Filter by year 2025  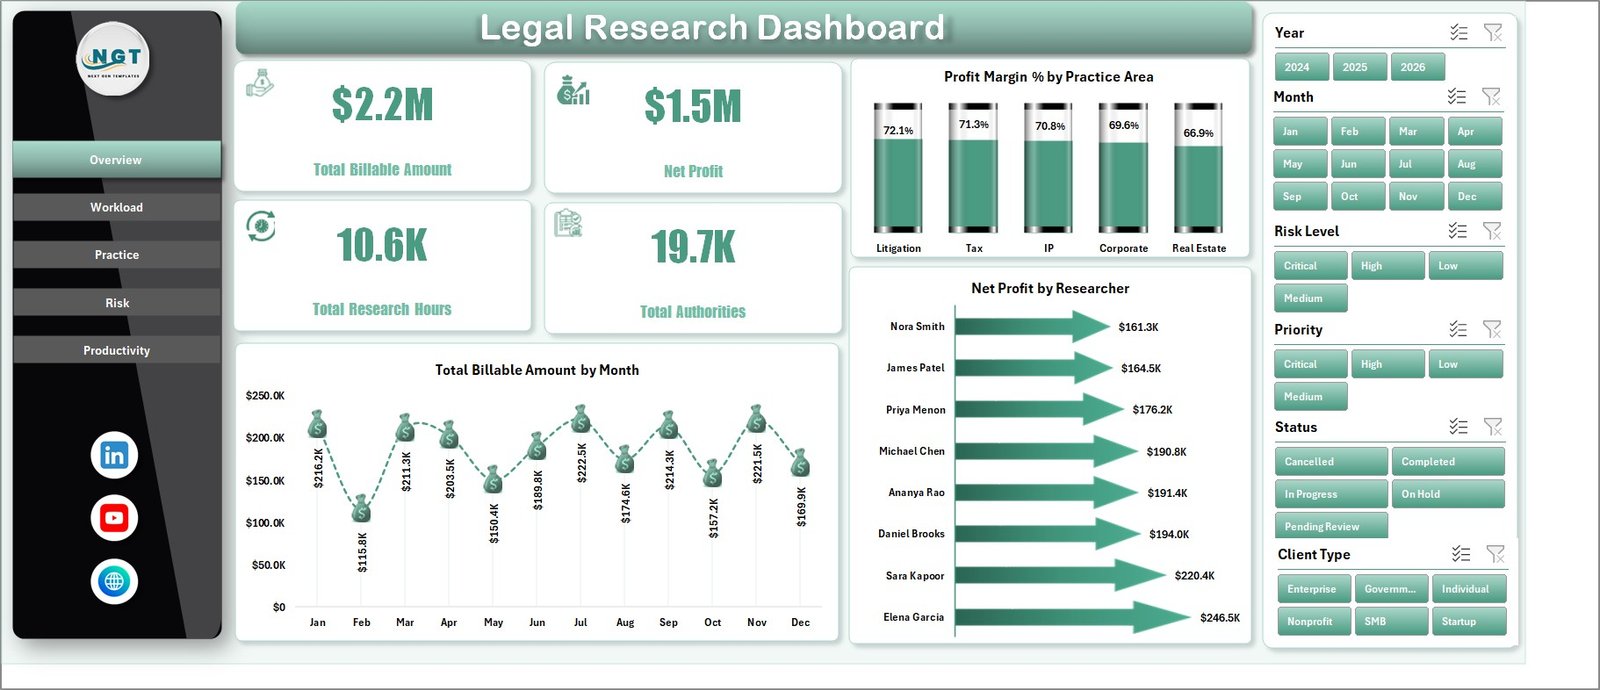click(1359, 67)
